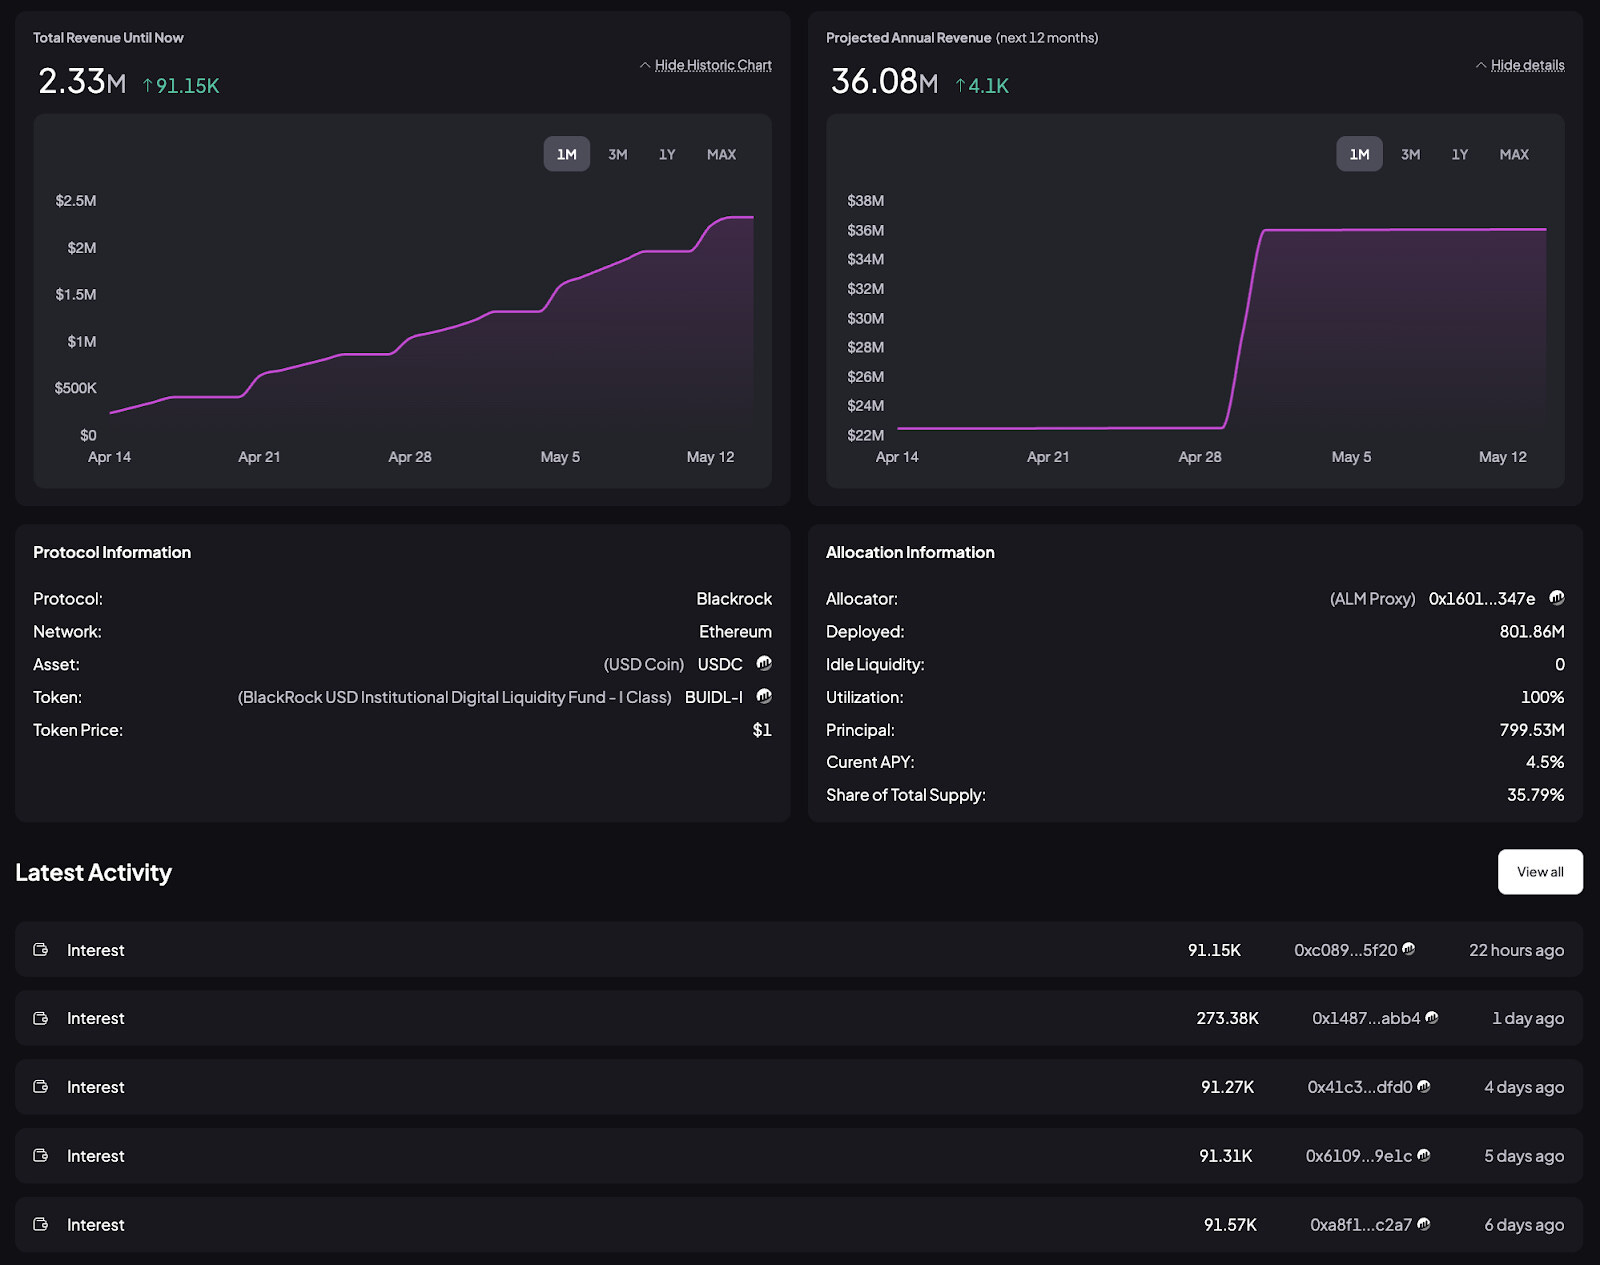Image resolution: width=1600 pixels, height=1265 pixels.
Task: Click the explorer icon beside allocator address 0x1601...347e
Action: point(1556,598)
